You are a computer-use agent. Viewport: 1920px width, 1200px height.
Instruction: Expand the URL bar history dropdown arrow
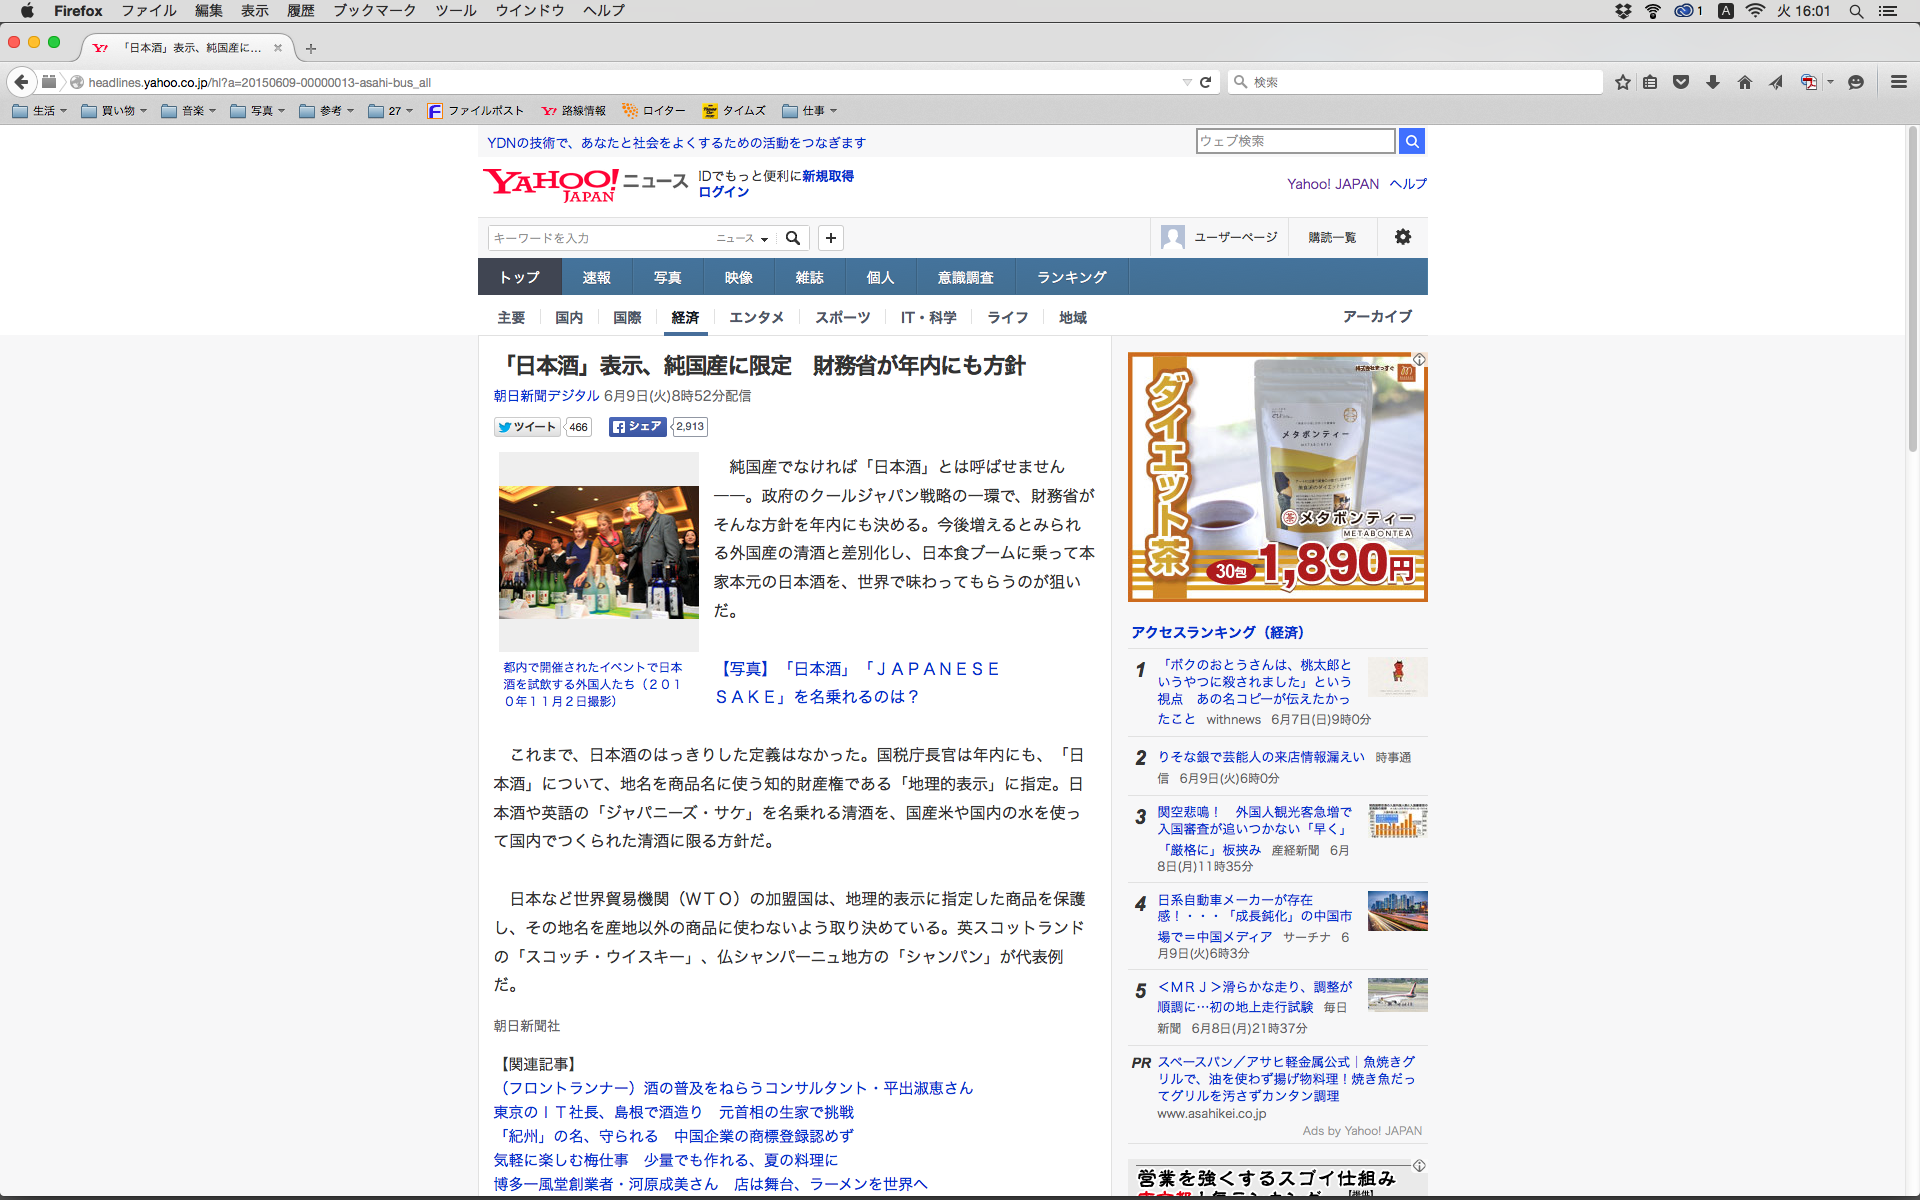tap(1187, 82)
